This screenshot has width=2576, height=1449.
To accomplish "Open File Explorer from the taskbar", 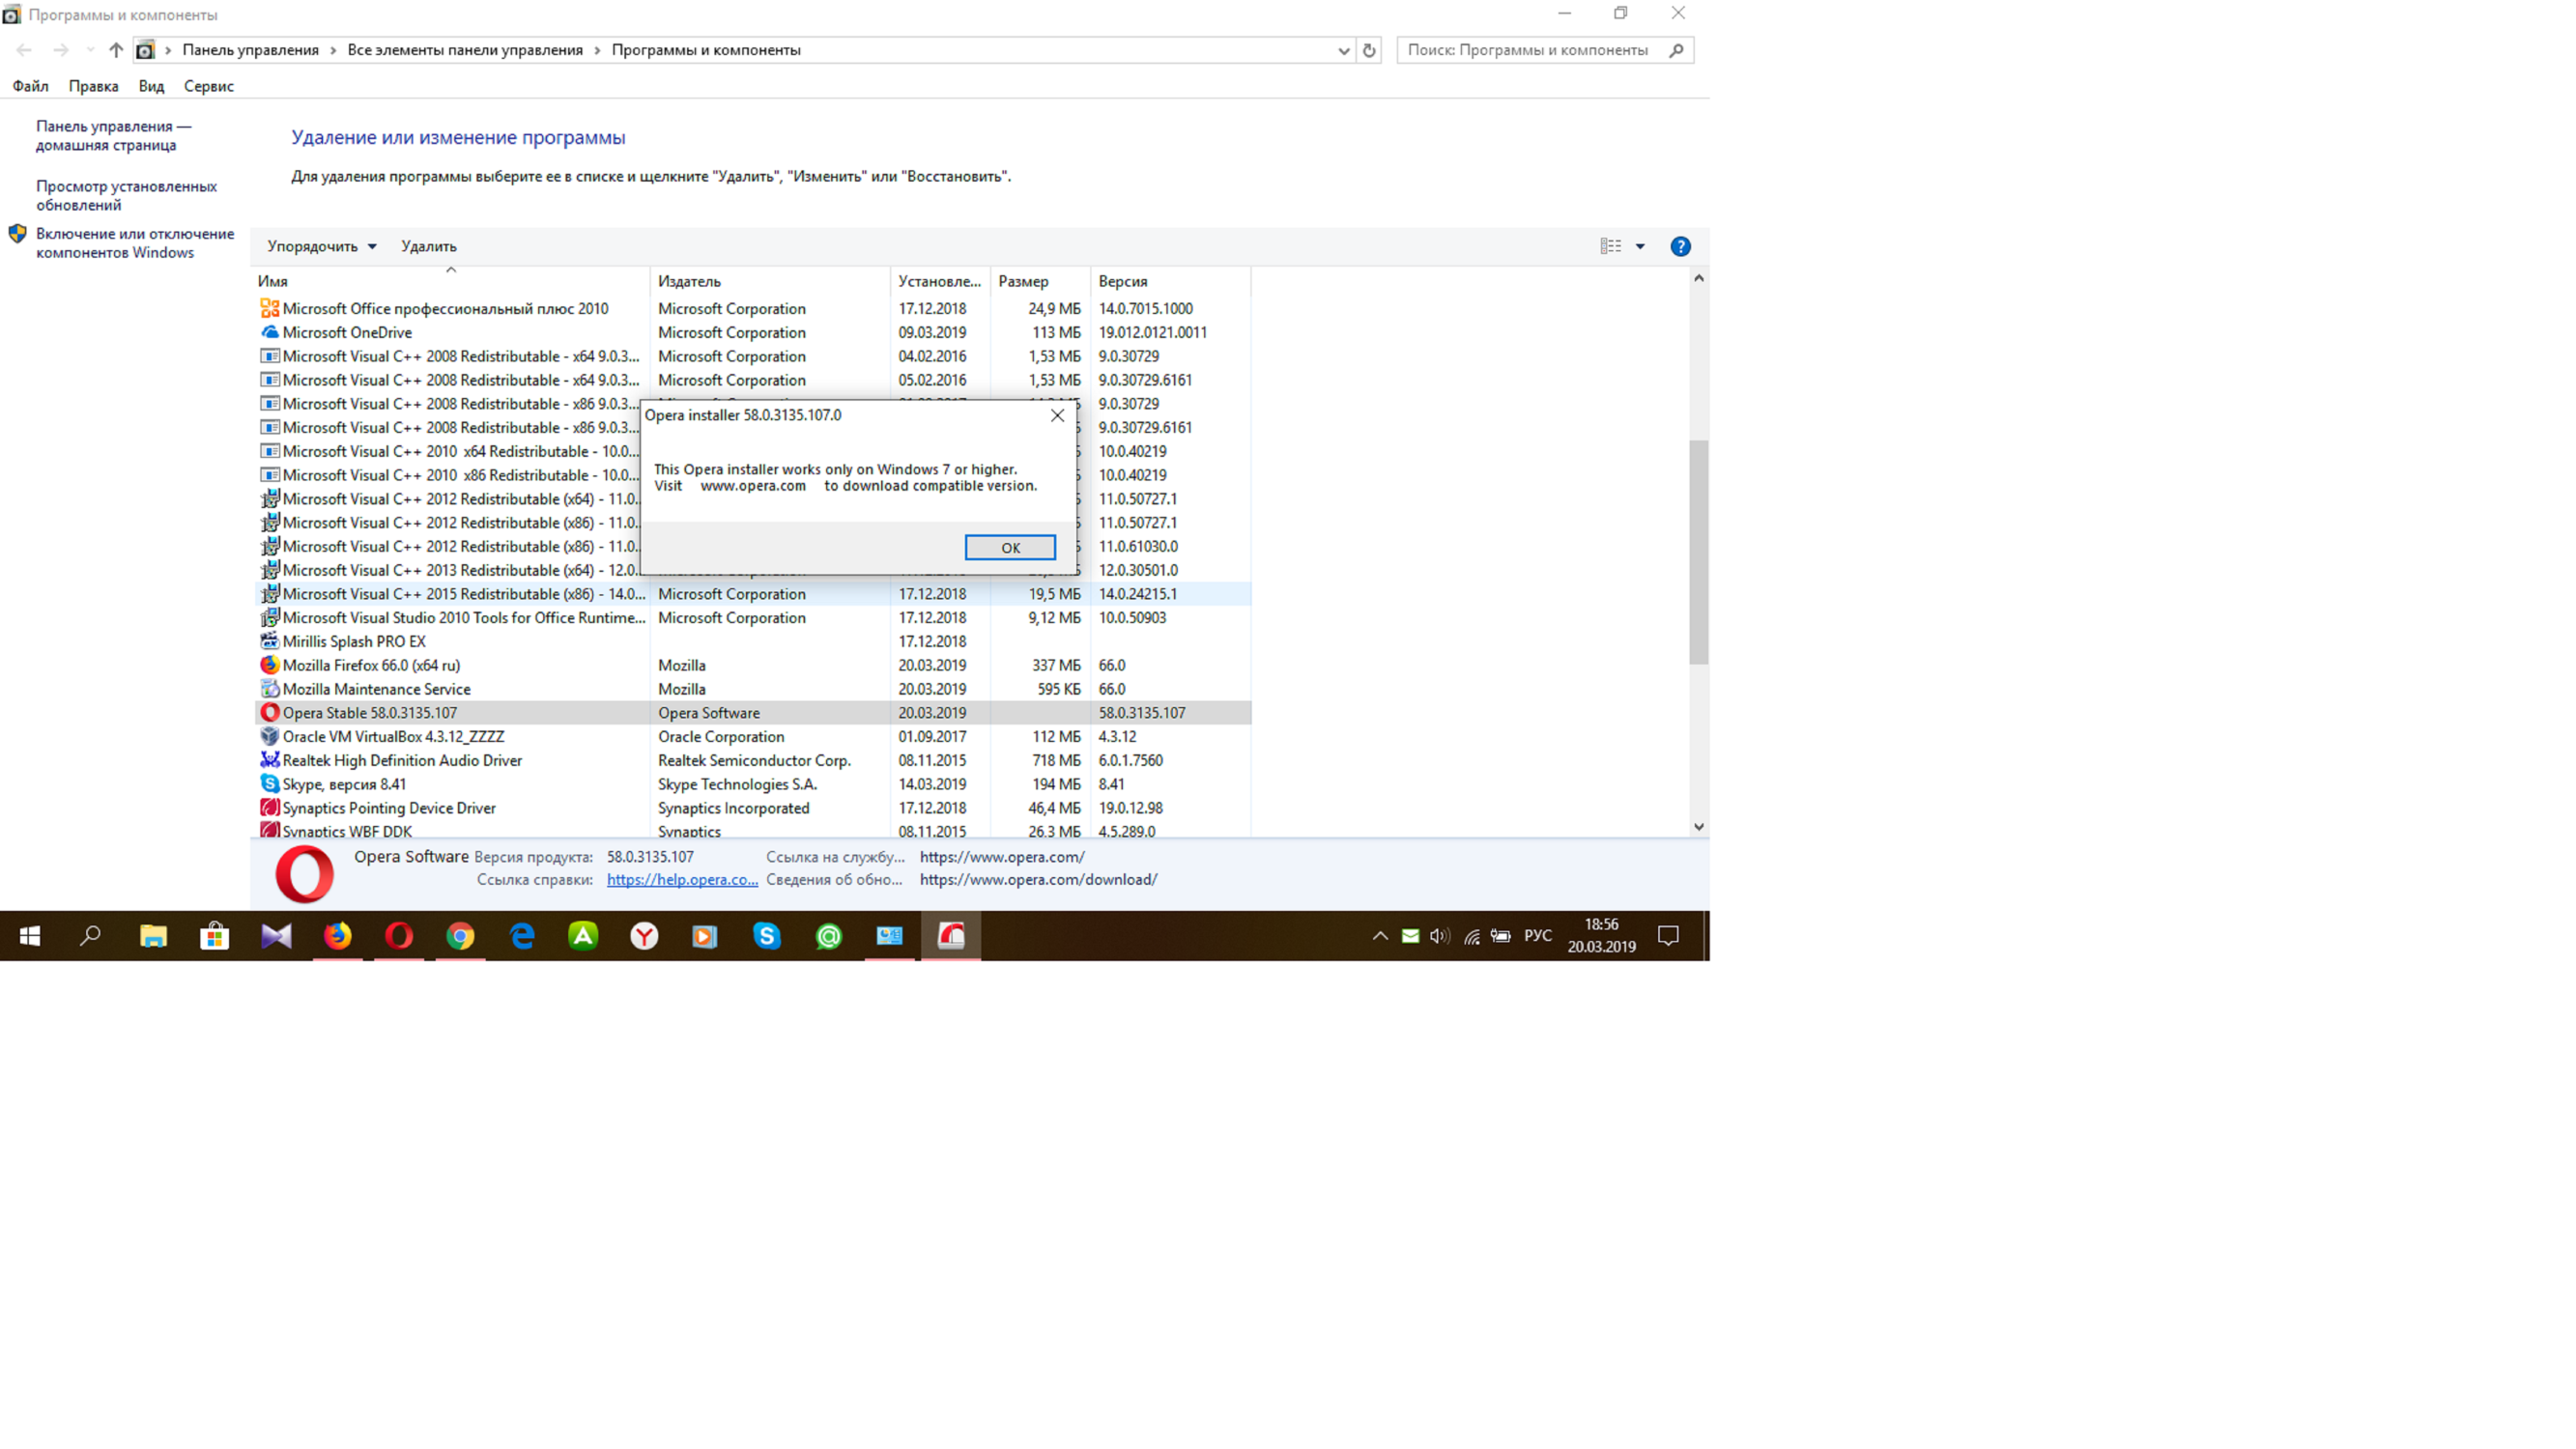I will click(x=153, y=936).
